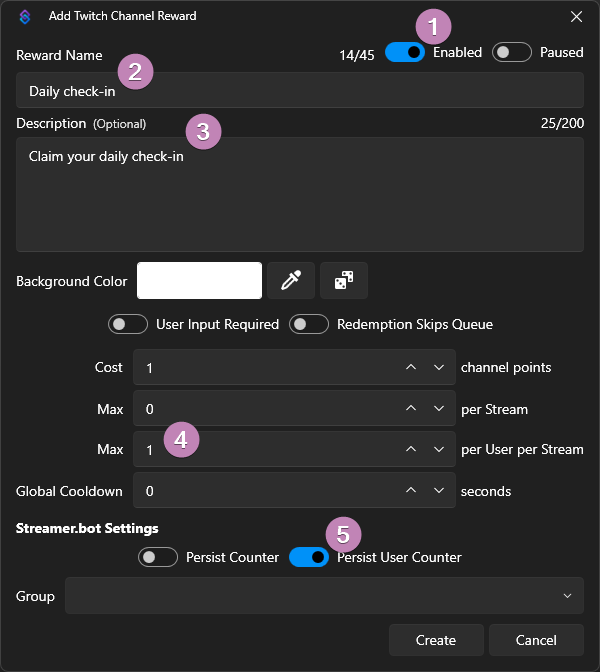600x672 pixels.
Task: Click the Background Color label
Action: click(x=72, y=281)
